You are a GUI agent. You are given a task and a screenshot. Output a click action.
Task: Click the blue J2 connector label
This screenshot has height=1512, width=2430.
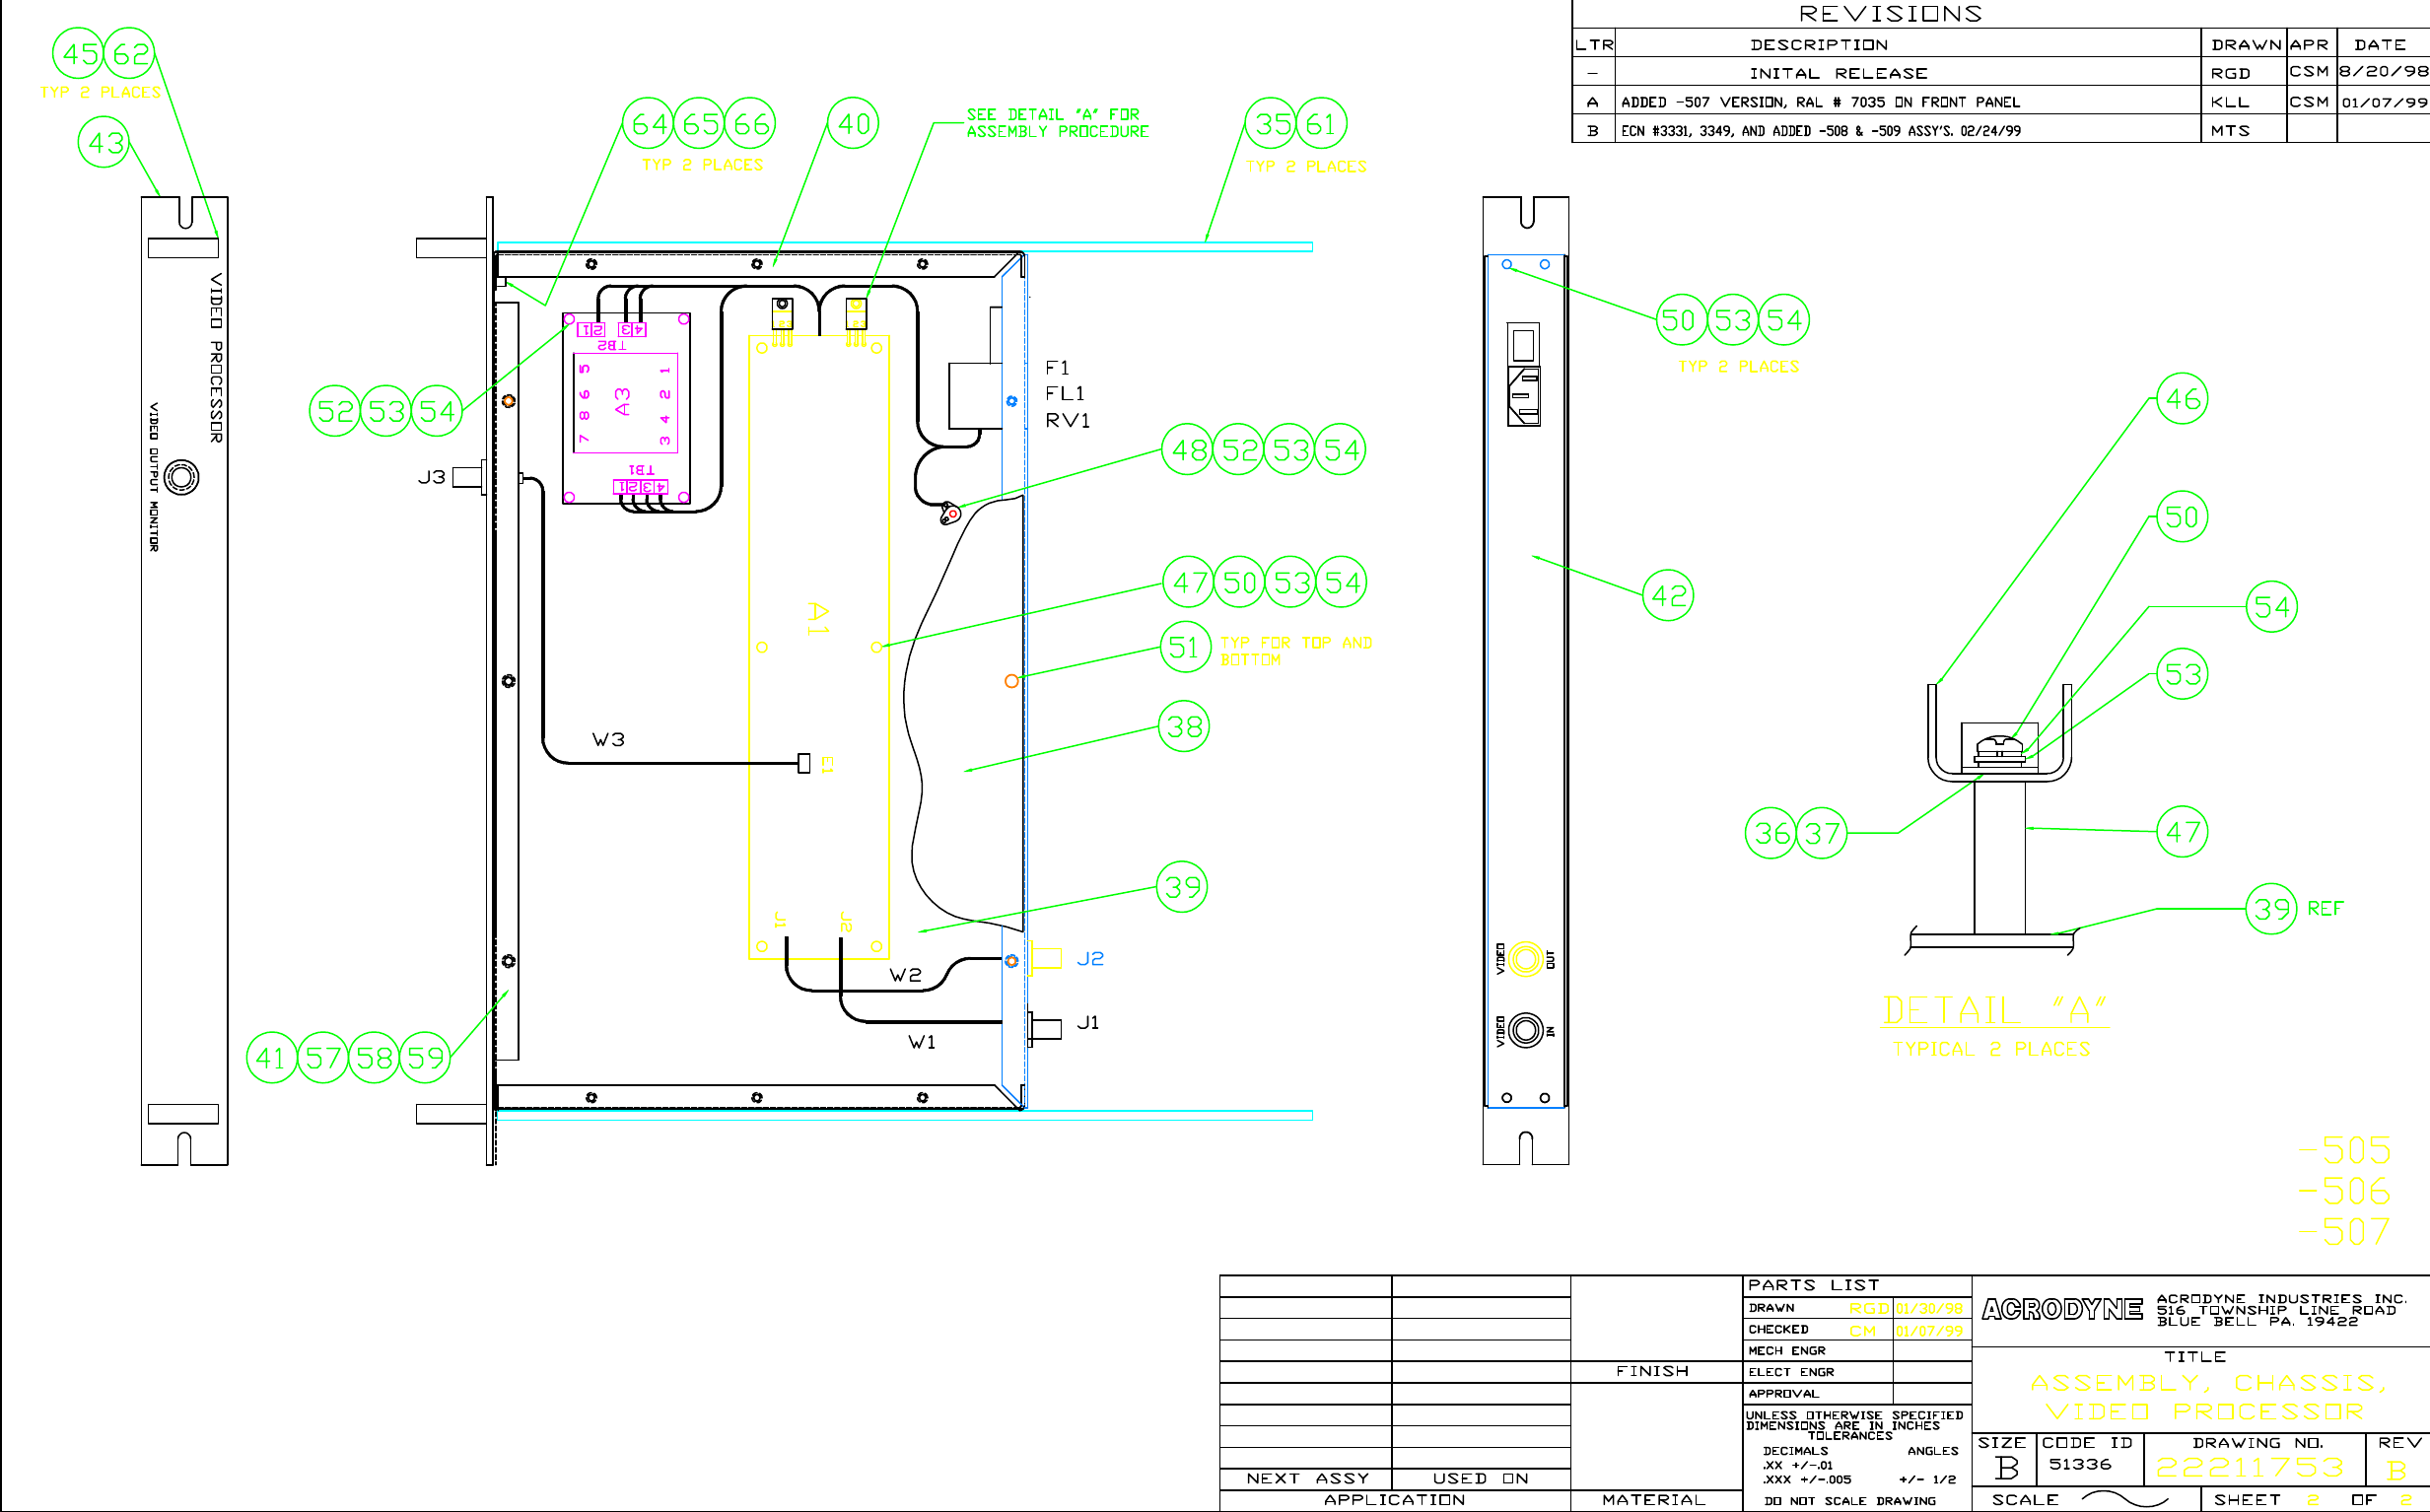click(x=1090, y=958)
